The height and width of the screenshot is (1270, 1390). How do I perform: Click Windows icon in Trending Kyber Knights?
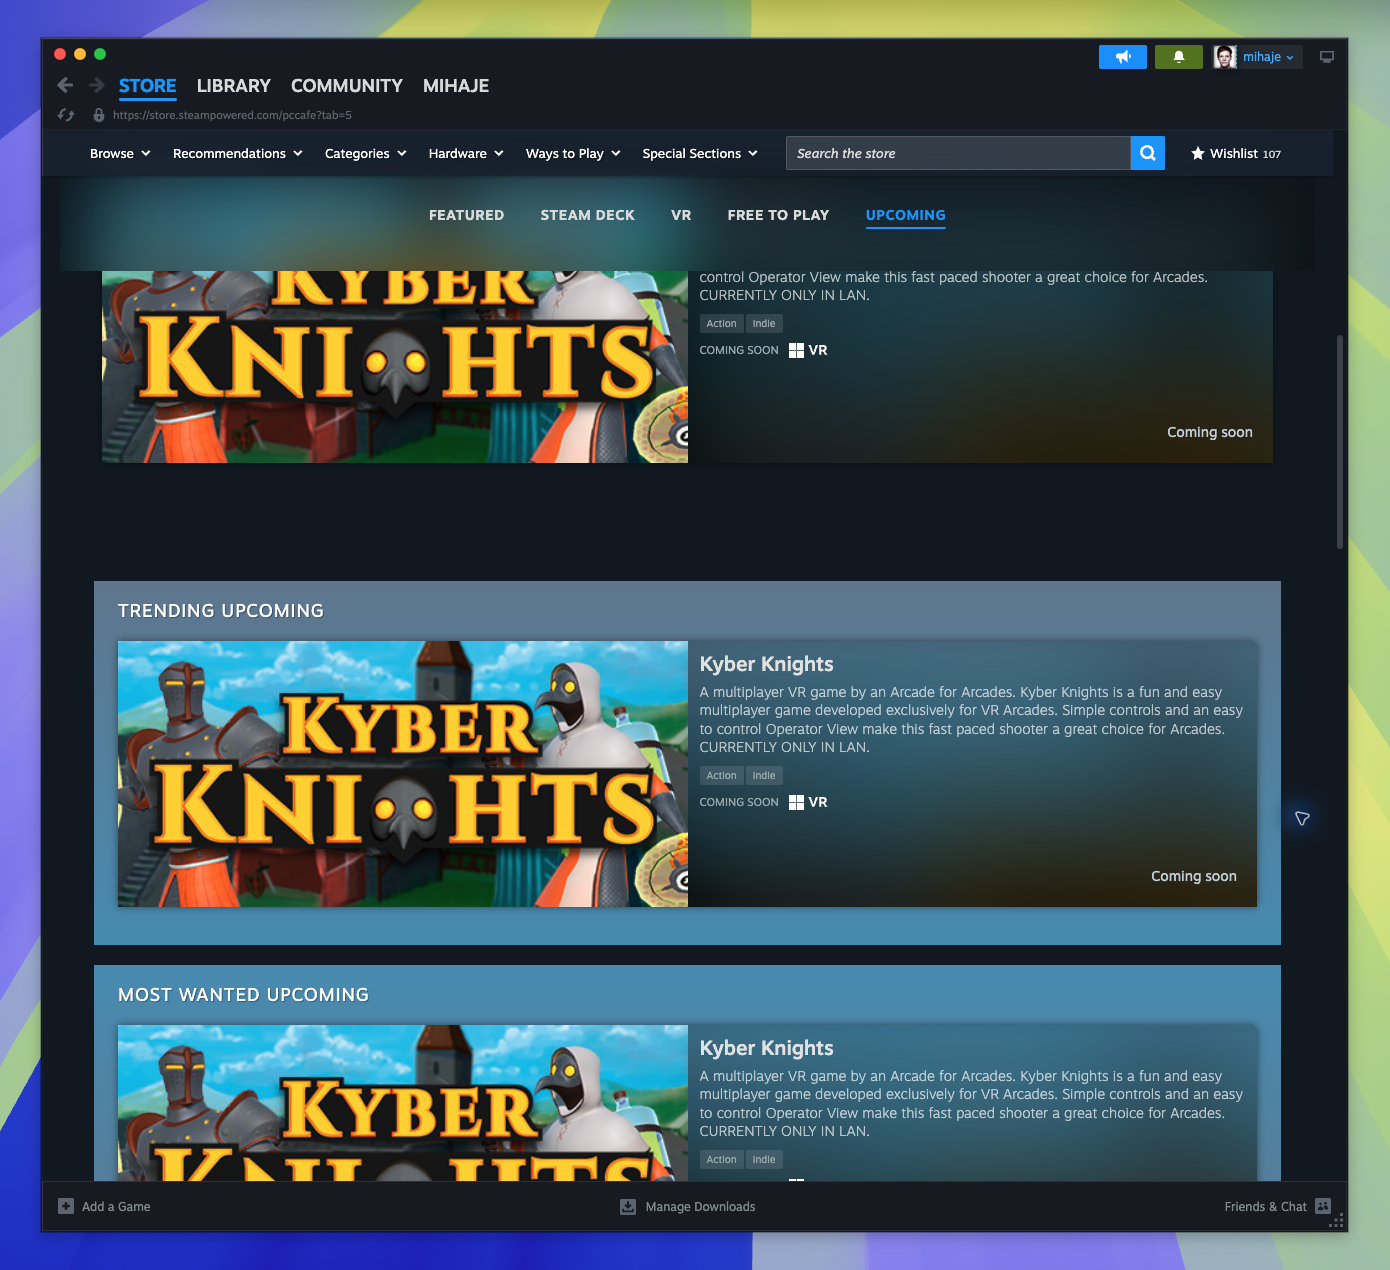(796, 802)
